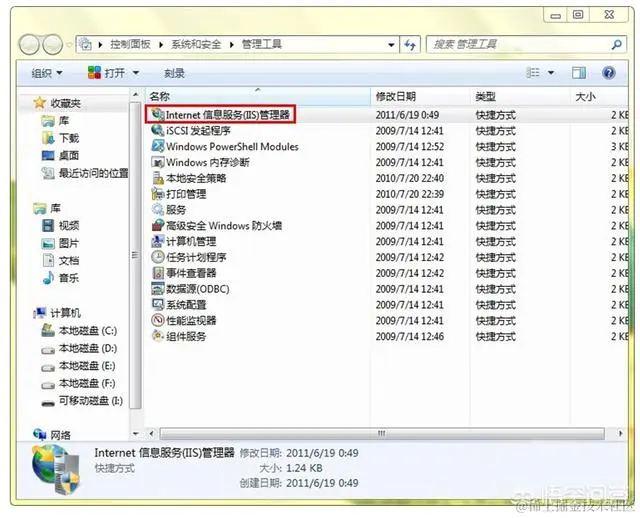This screenshot has height=518, width=640.
Task: Sort by the 大小 column header
Action: [x=599, y=97]
